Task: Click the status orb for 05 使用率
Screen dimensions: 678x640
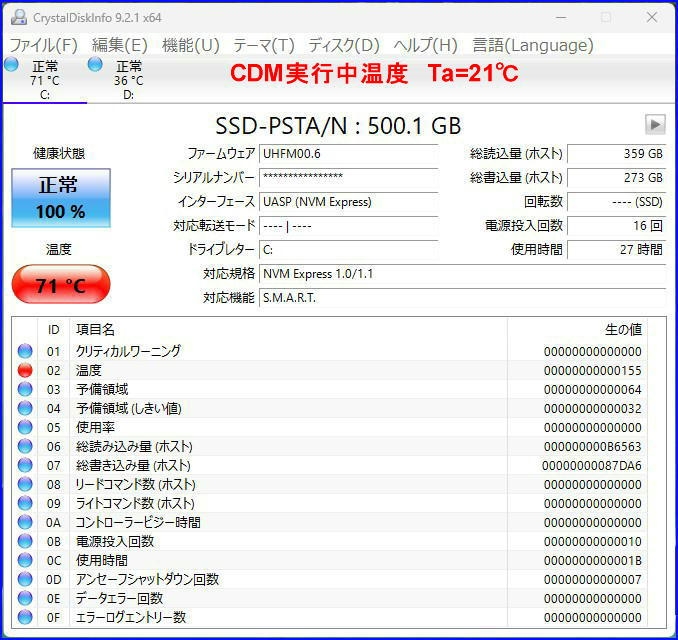Action: pos(25,427)
